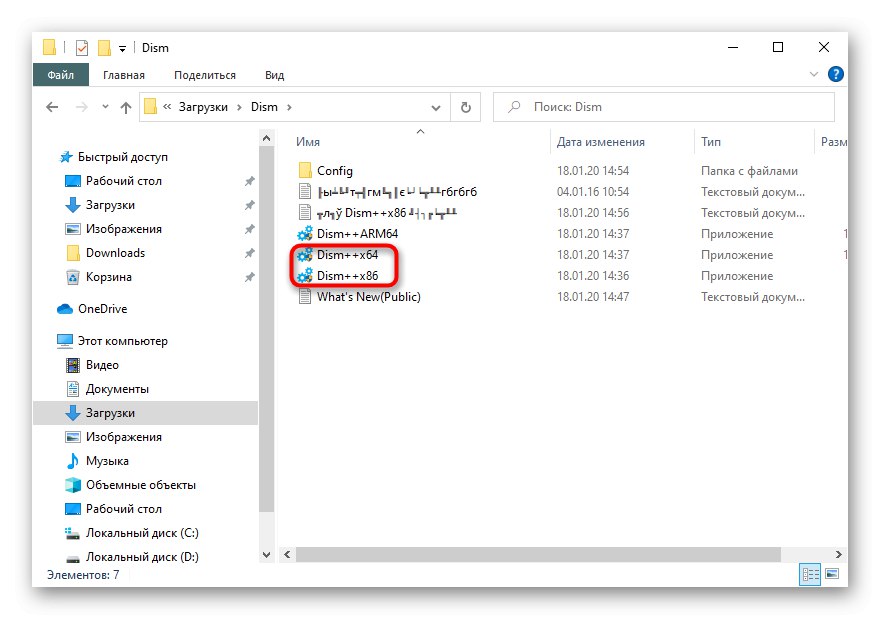The image size is (880, 619).
Task: Sort by the Имя column header
Action: click(308, 142)
